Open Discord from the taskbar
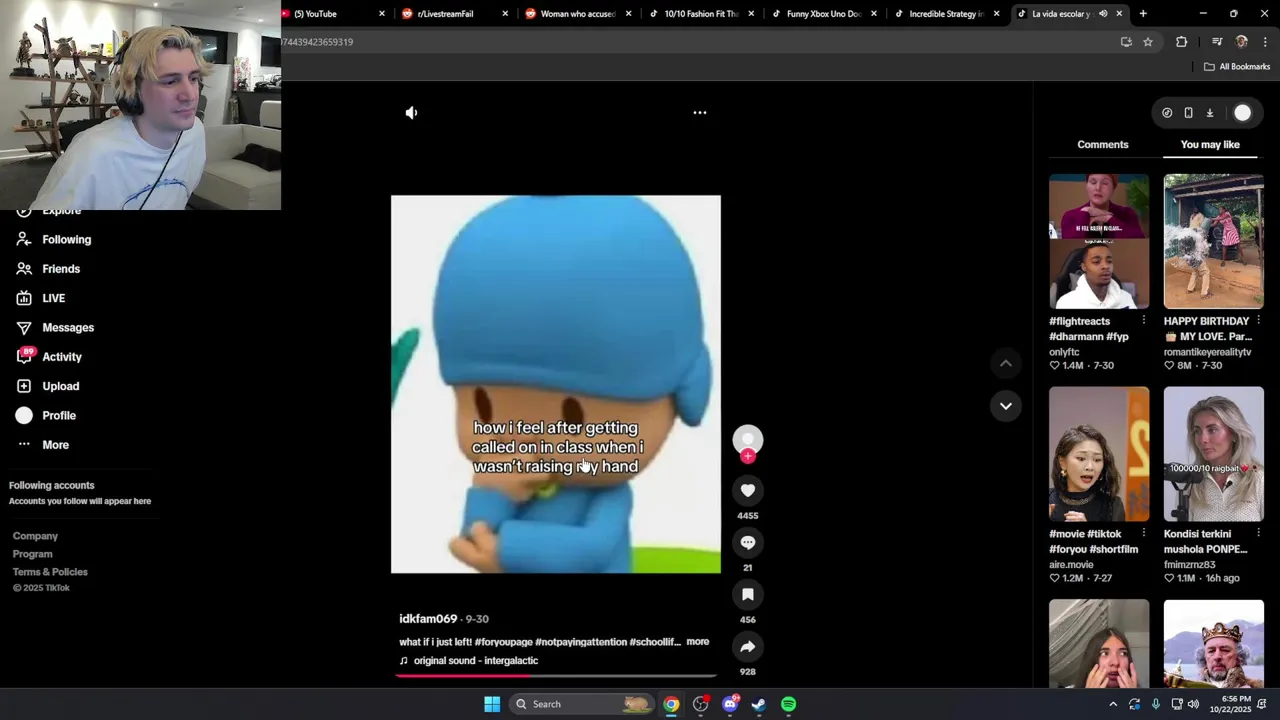Image resolution: width=1280 pixels, height=720 pixels. (730, 704)
